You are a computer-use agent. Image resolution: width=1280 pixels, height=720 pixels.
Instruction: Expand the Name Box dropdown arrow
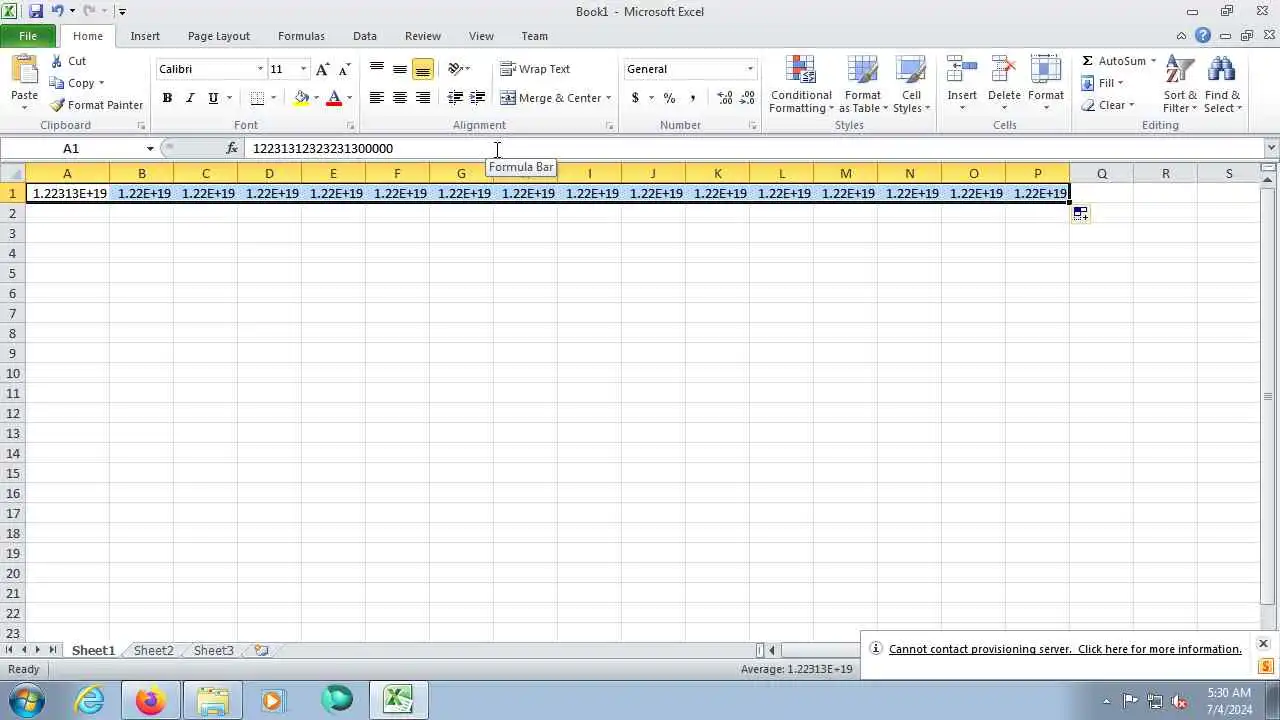tap(150, 148)
